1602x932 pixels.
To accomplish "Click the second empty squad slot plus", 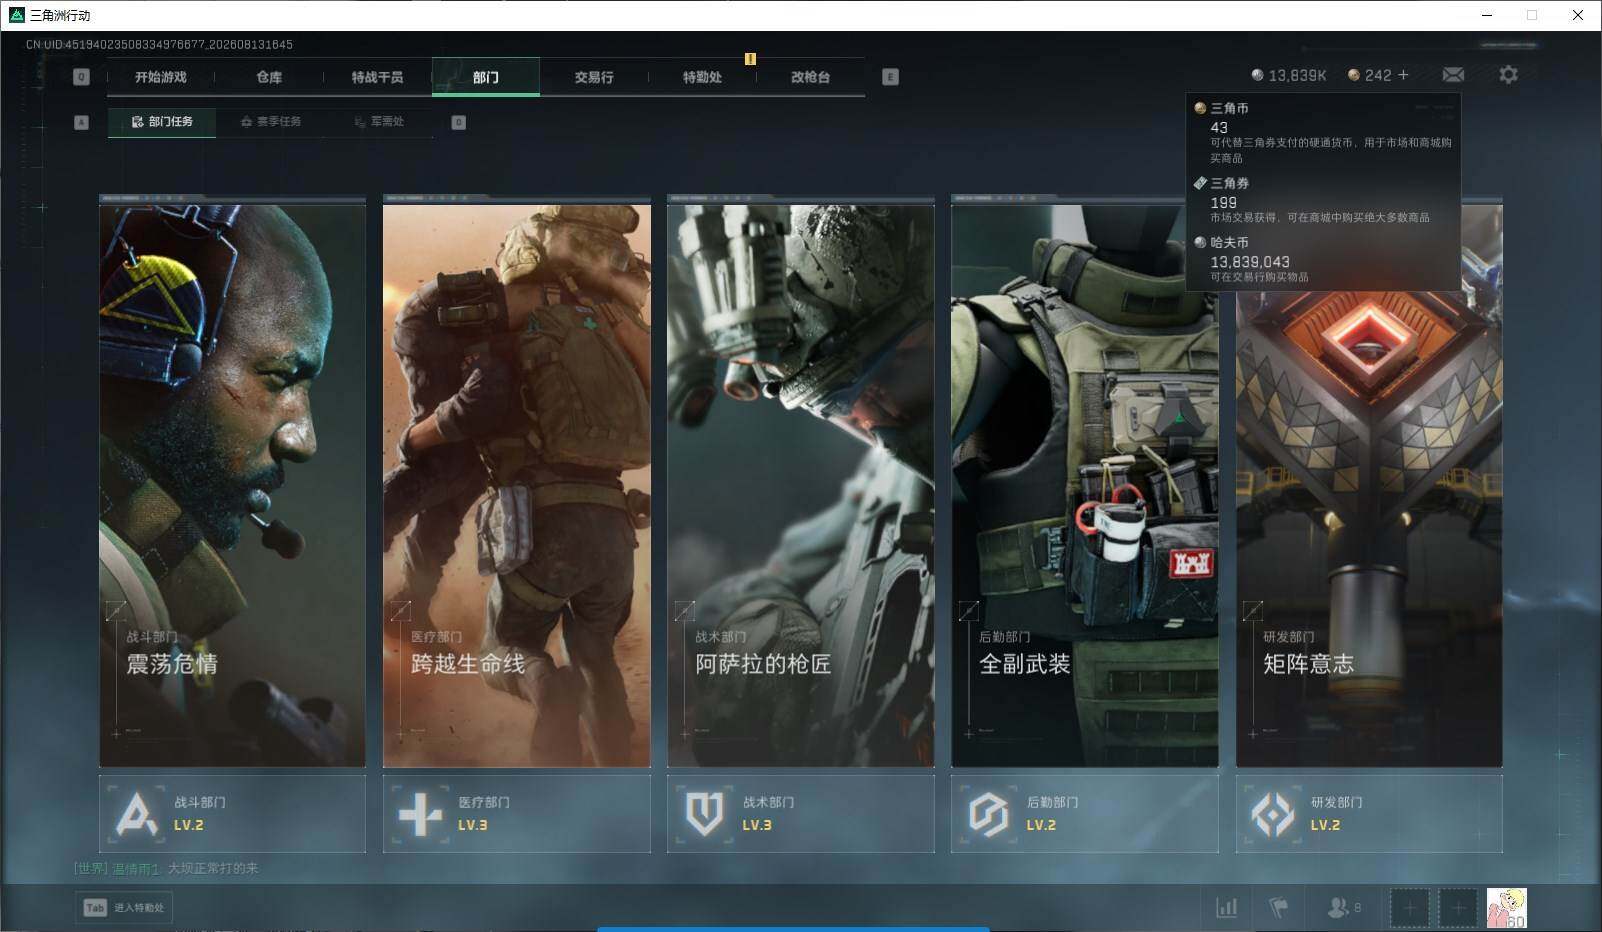I will (x=1458, y=908).
